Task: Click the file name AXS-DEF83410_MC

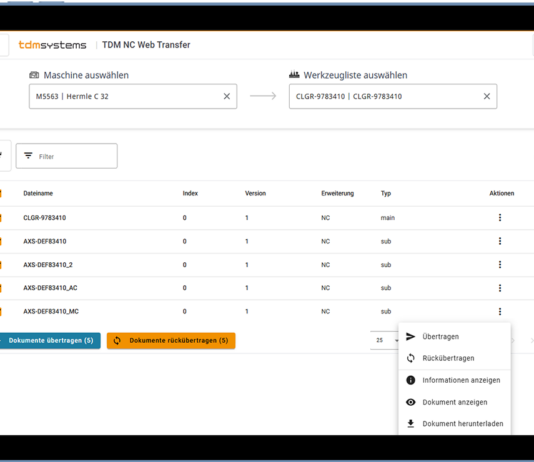Action: pyautogui.click(x=51, y=312)
